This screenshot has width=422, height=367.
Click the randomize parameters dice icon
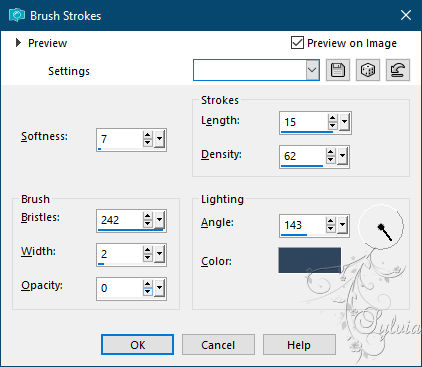tap(368, 70)
